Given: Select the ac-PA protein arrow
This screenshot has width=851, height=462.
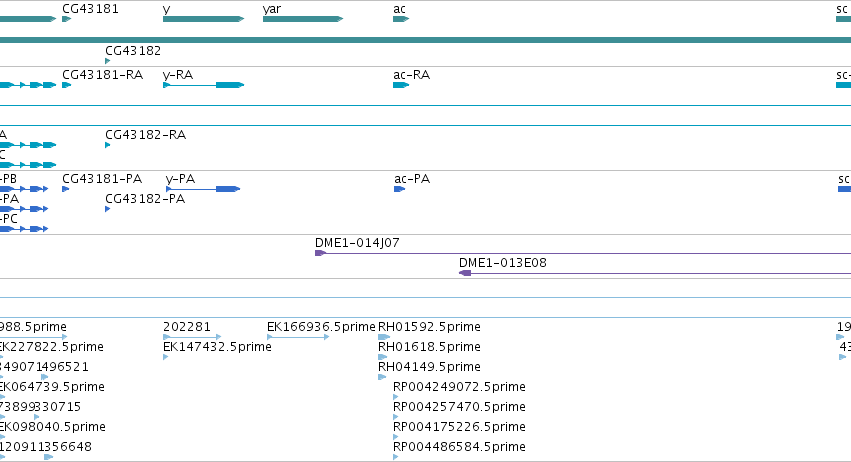Looking at the screenshot, I should pos(399,189).
